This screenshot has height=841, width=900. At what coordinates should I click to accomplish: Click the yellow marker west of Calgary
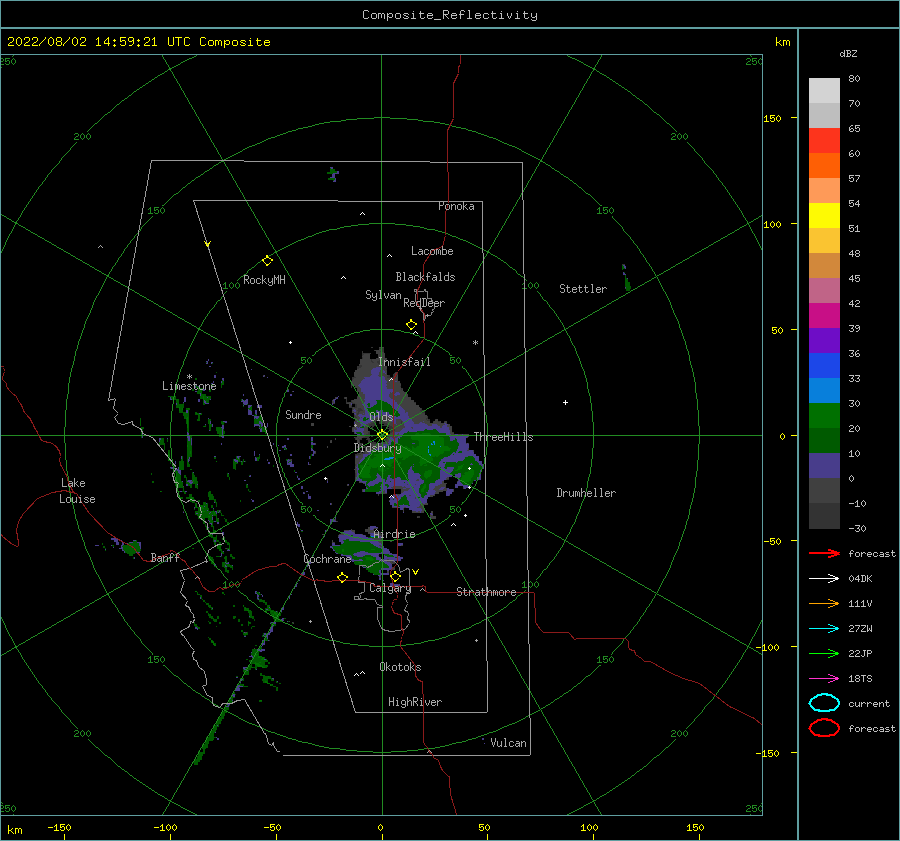pos(343,578)
